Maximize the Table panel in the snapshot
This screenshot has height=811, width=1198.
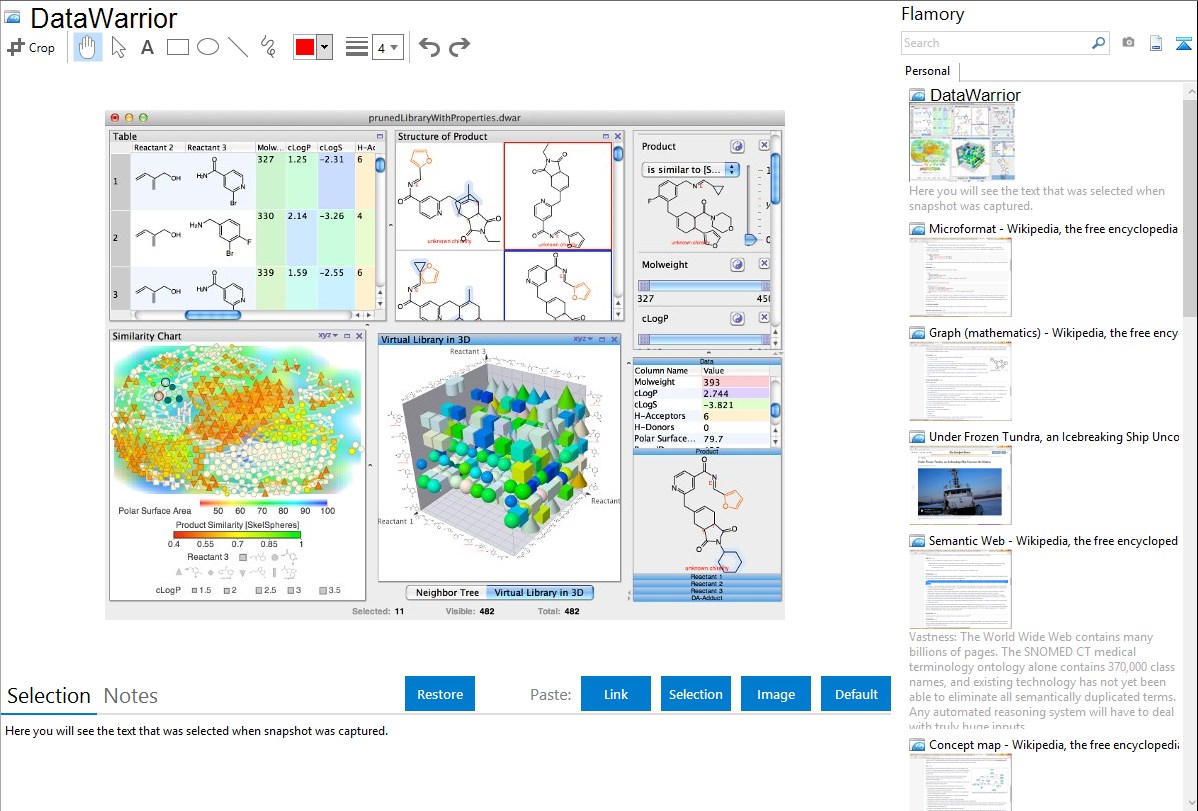pyautogui.click(x=380, y=136)
